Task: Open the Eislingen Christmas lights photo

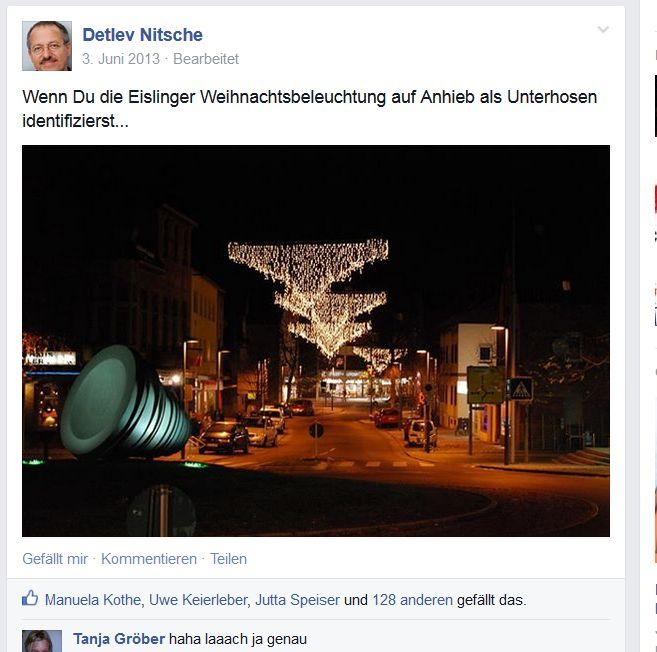Action: pyautogui.click(x=316, y=341)
